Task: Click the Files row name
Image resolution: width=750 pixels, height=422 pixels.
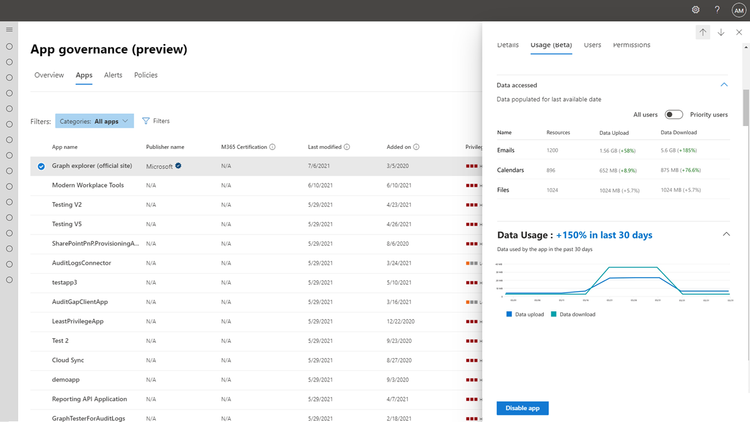Action: 503,190
